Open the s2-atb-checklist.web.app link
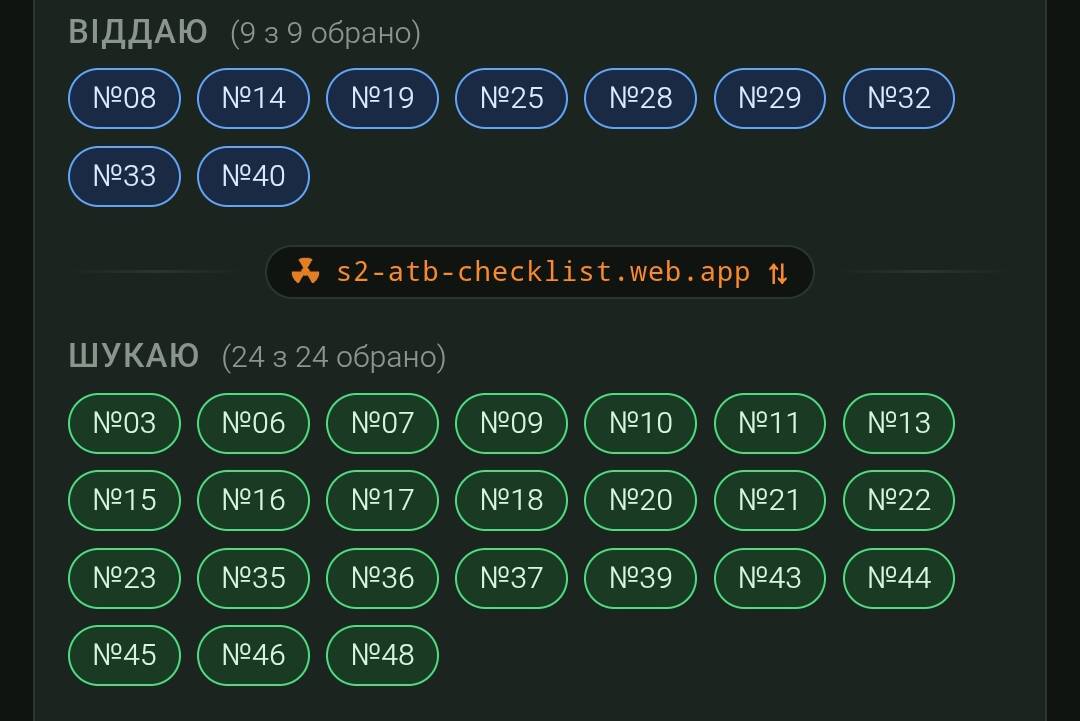 pos(543,272)
